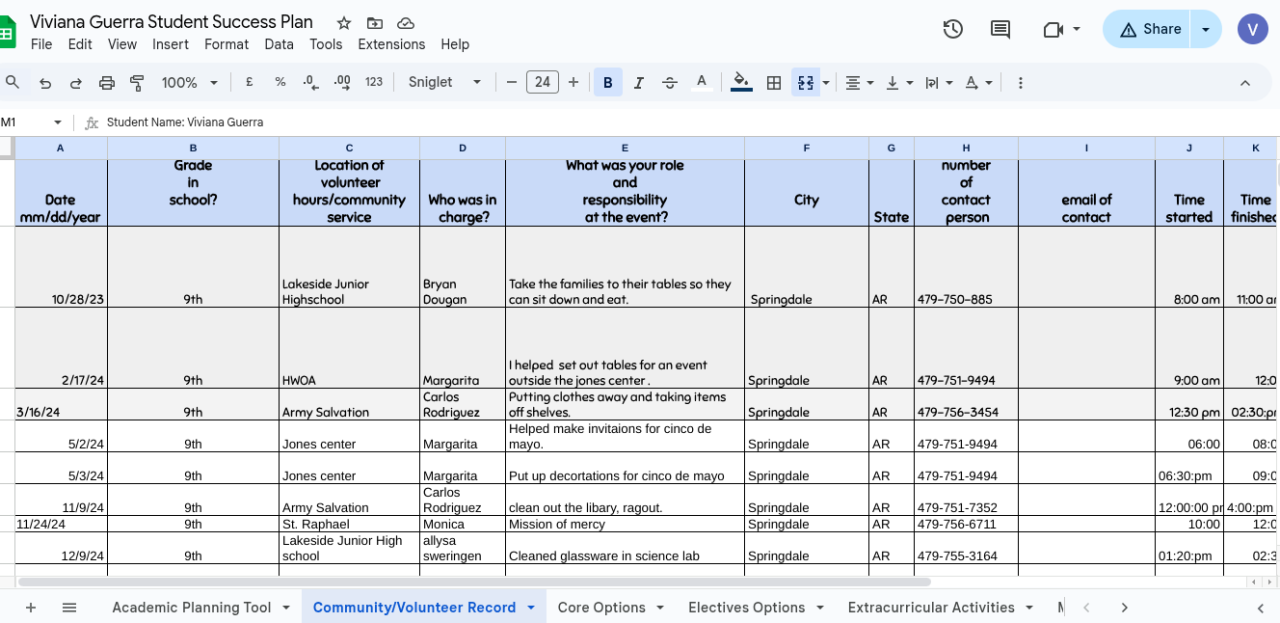The image size is (1280, 623).
Task: Open the fill colour picker
Action: 741,82
